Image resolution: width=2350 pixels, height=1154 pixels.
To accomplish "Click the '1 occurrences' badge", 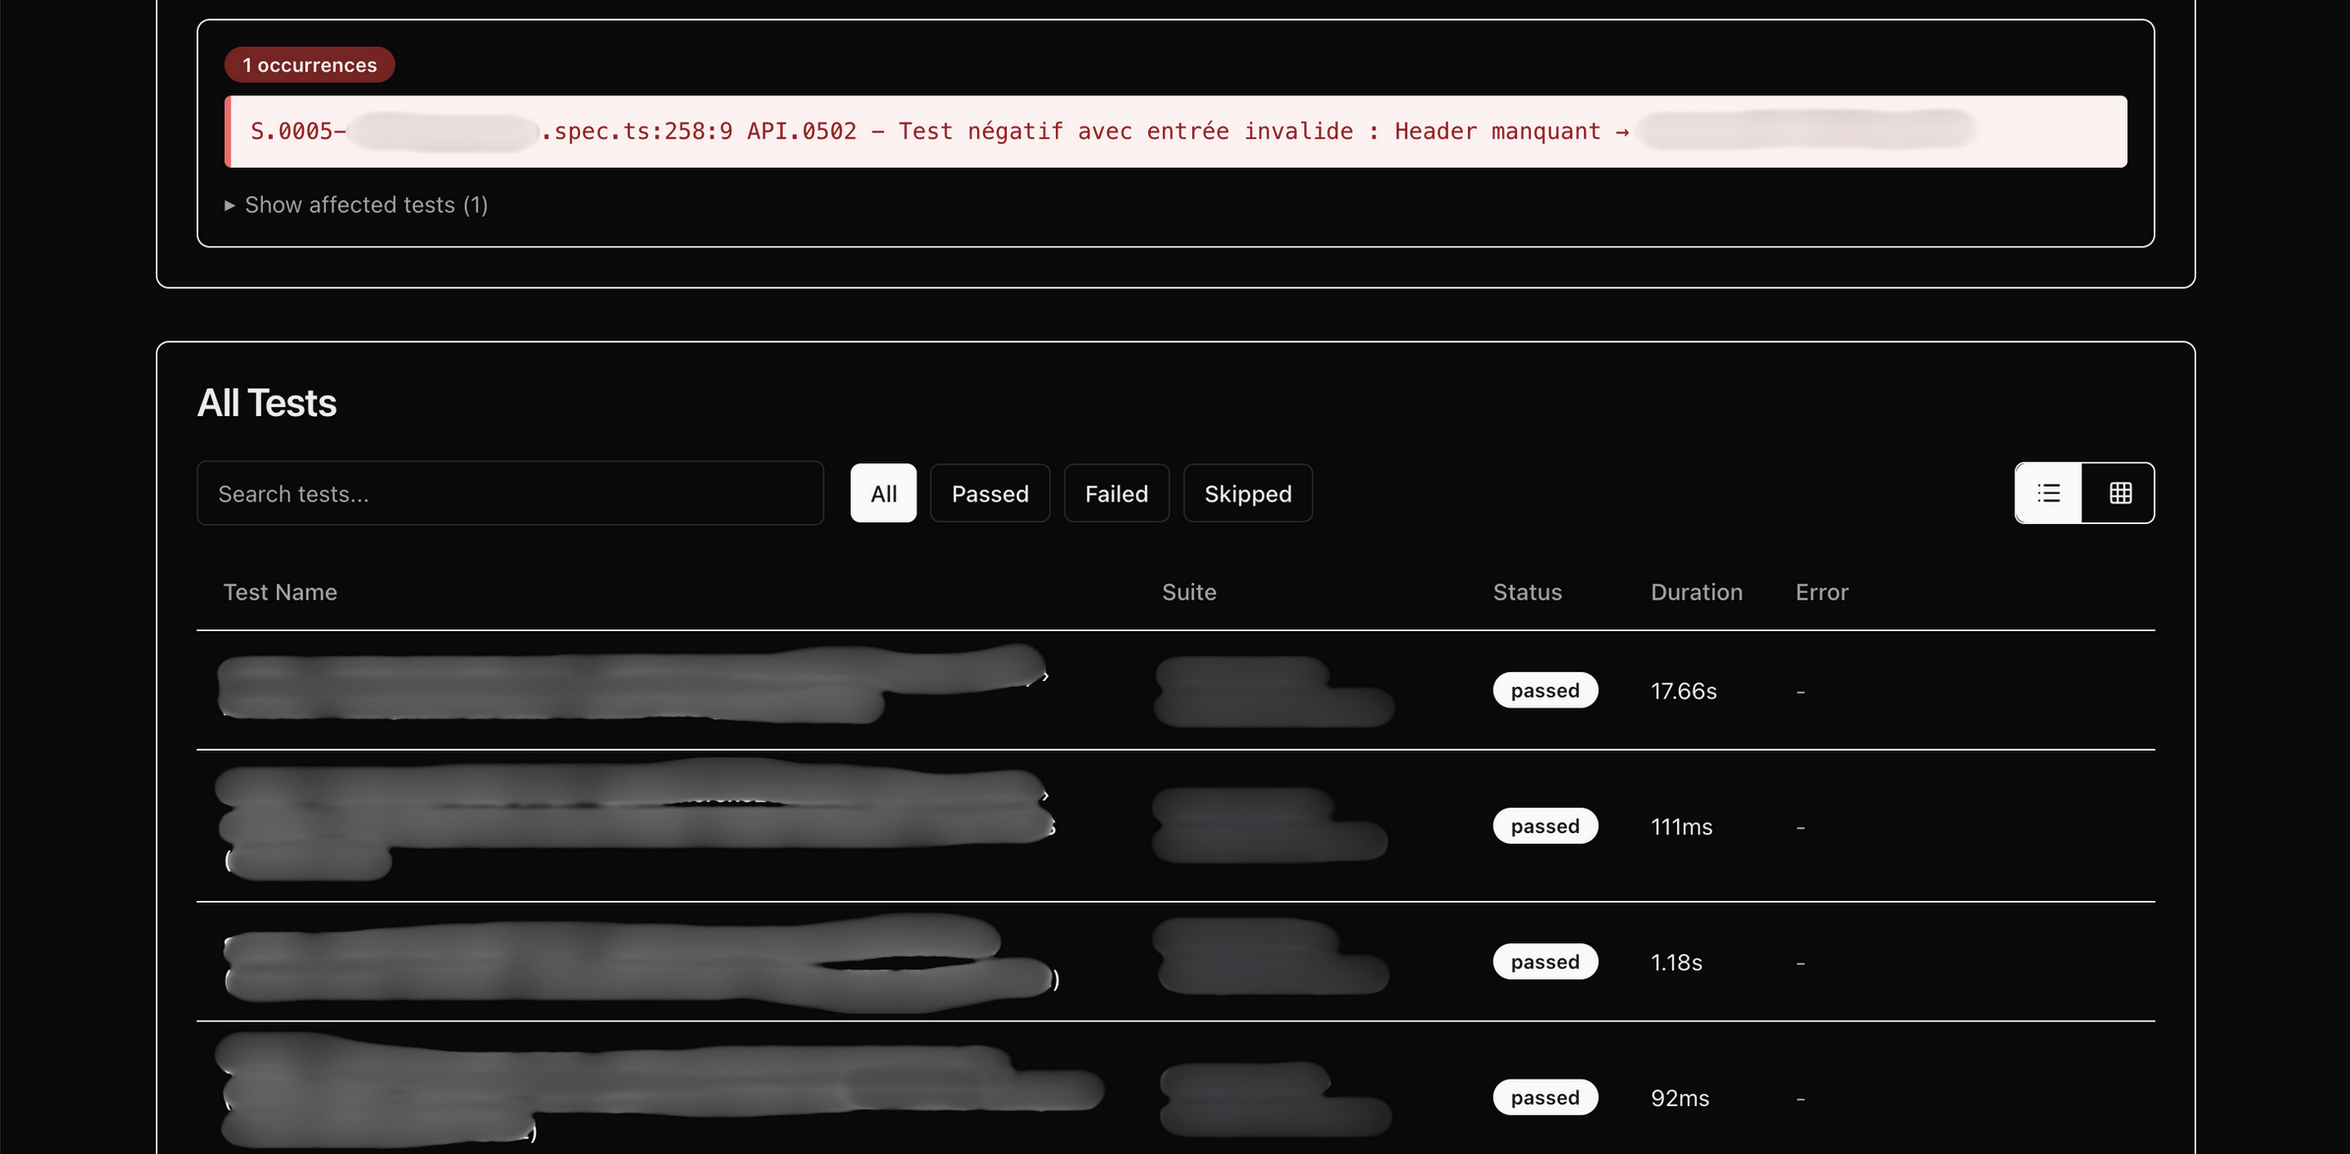I will [x=308, y=64].
